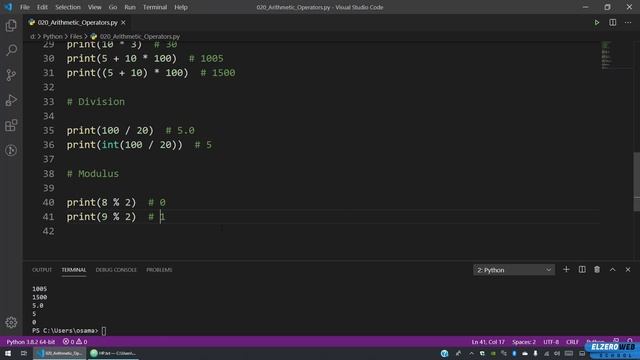The width and height of the screenshot is (640, 360).
Task: Open the Edit menu
Action: point(42,7)
